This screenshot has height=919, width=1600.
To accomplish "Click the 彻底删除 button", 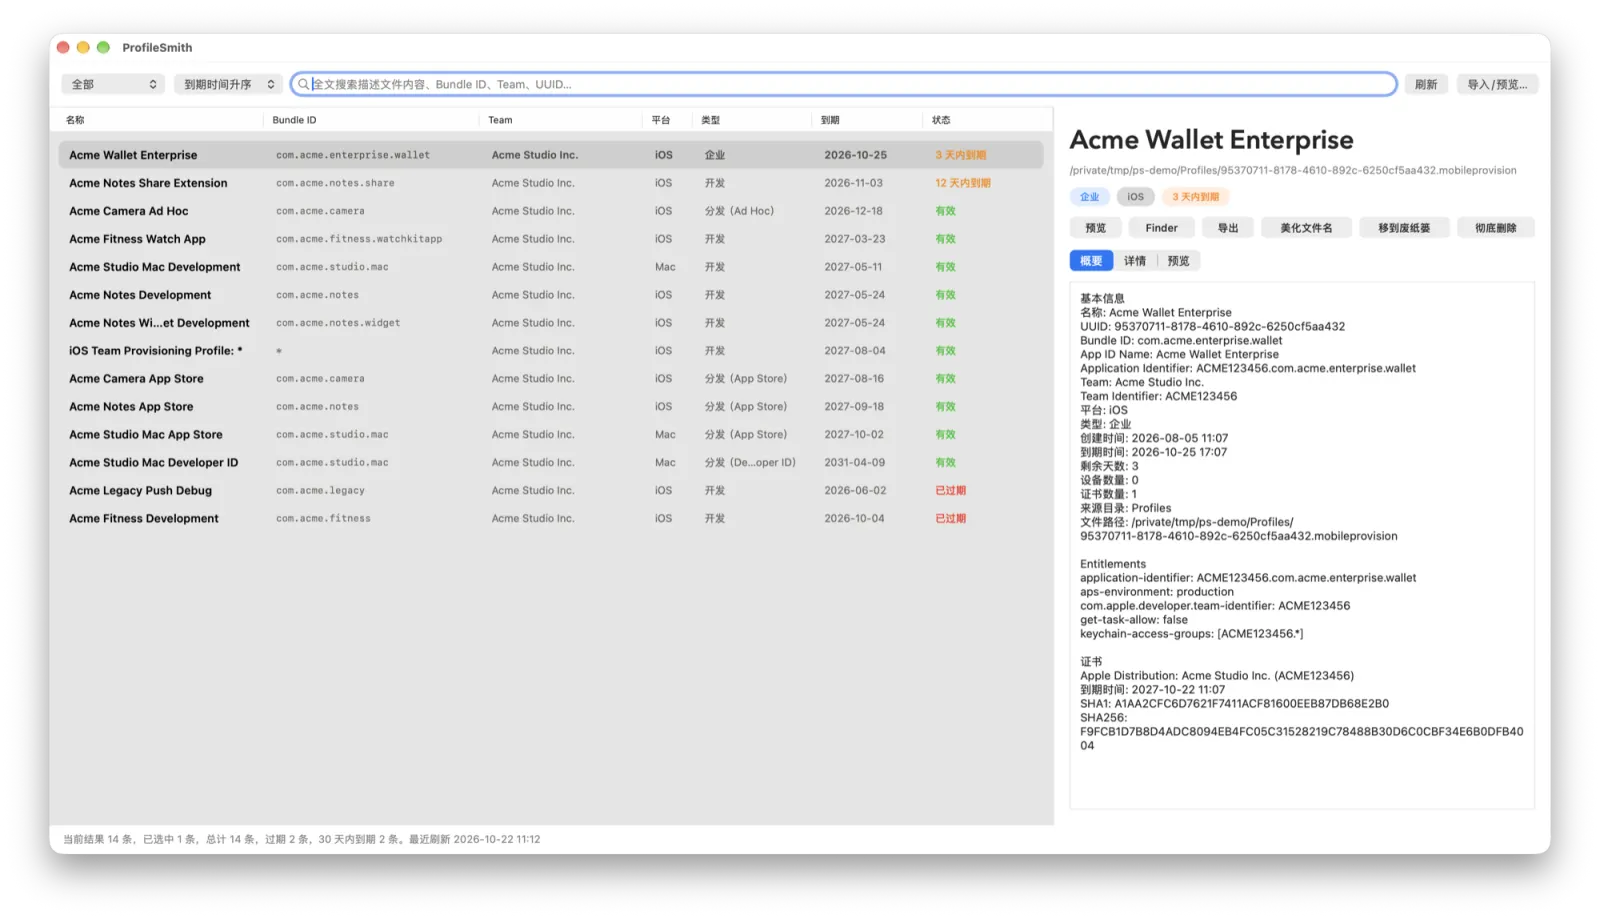I will [1496, 228].
